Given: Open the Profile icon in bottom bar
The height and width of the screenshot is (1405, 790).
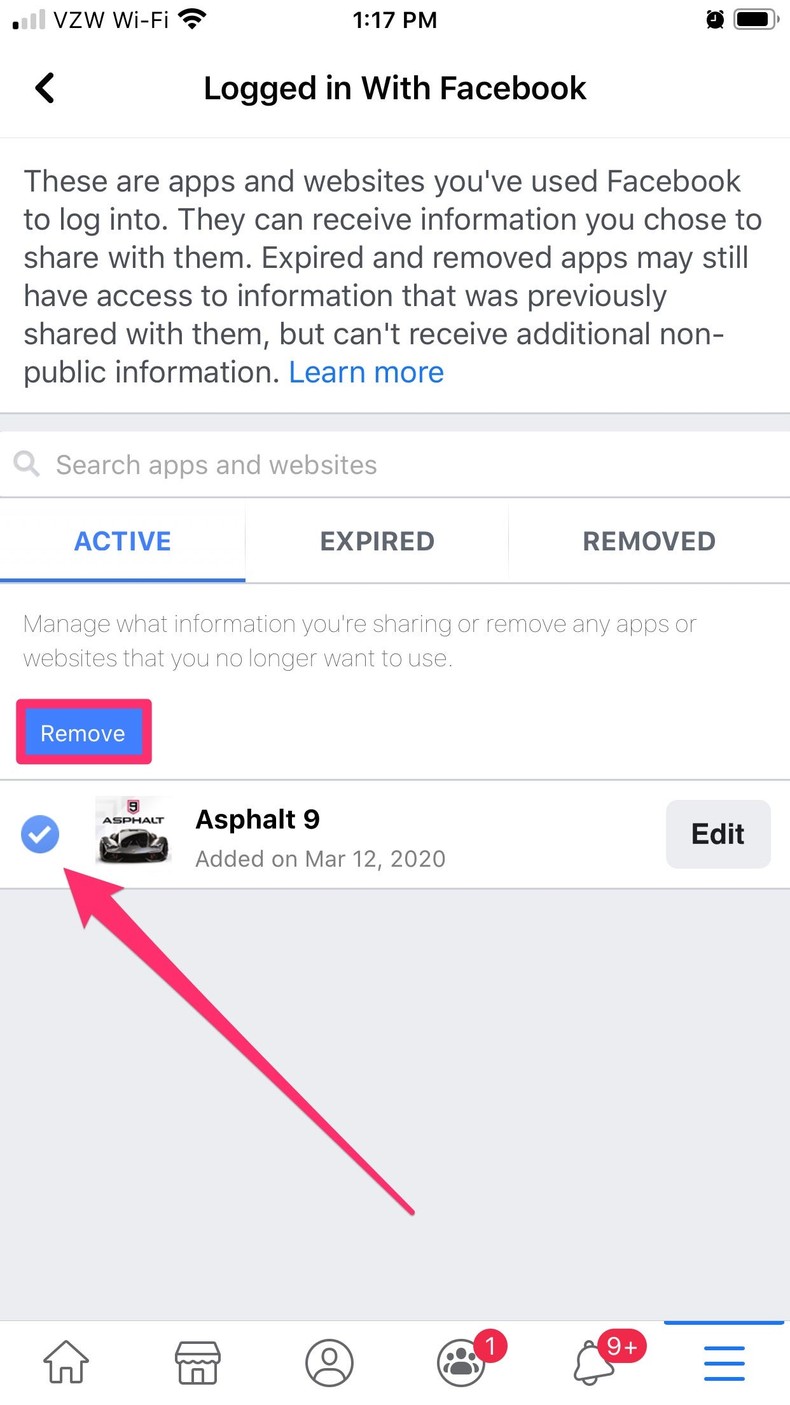Looking at the screenshot, I should pyautogui.click(x=329, y=1362).
